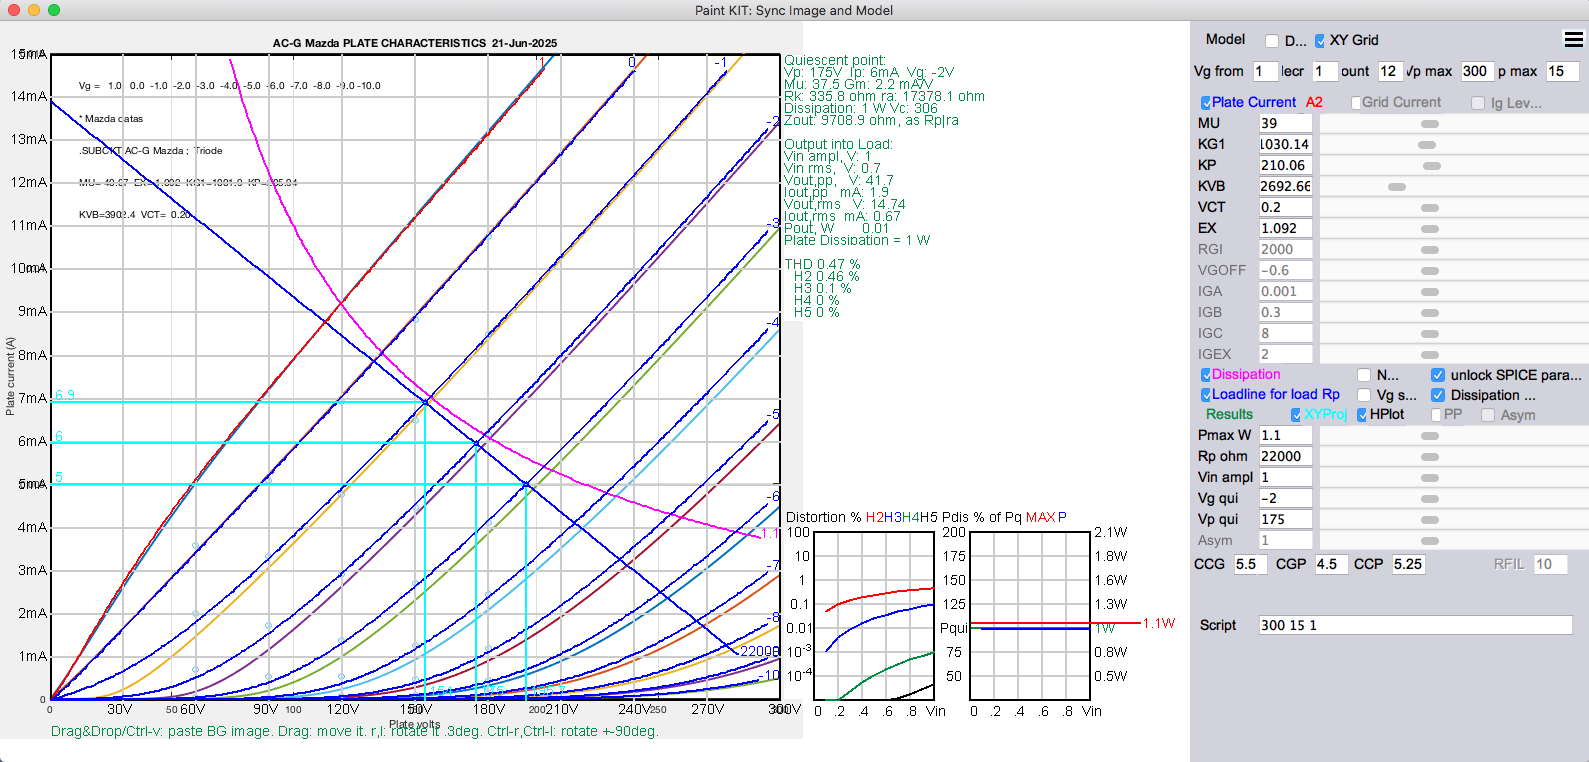Click the chart title AC-G Mazda PLATE CHARACTERISTICS

(415, 43)
